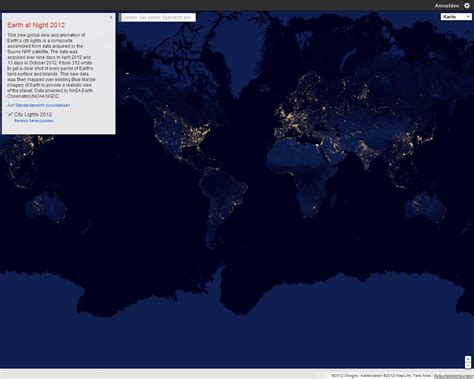474x379 pixels.
Task: Toggle the City Lights 2012 layer checkmark
Action: (x=10, y=114)
